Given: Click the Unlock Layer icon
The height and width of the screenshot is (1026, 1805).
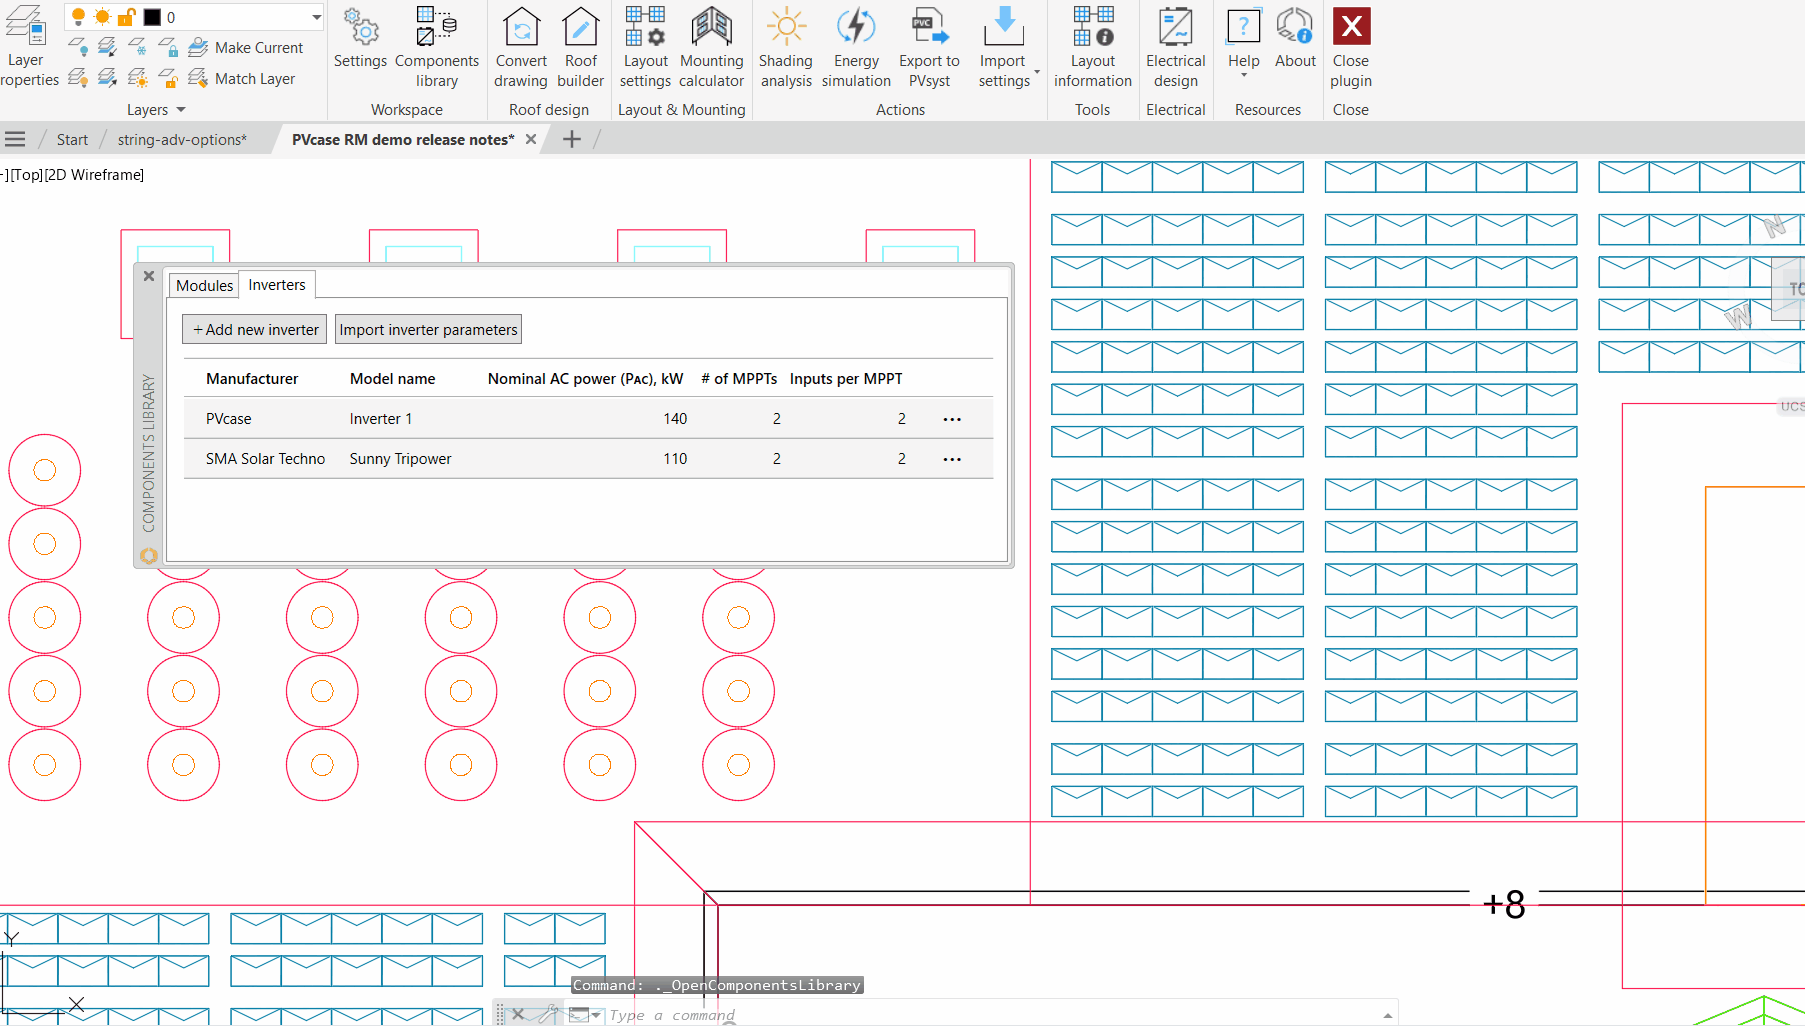Looking at the screenshot, I should [168, 78].
